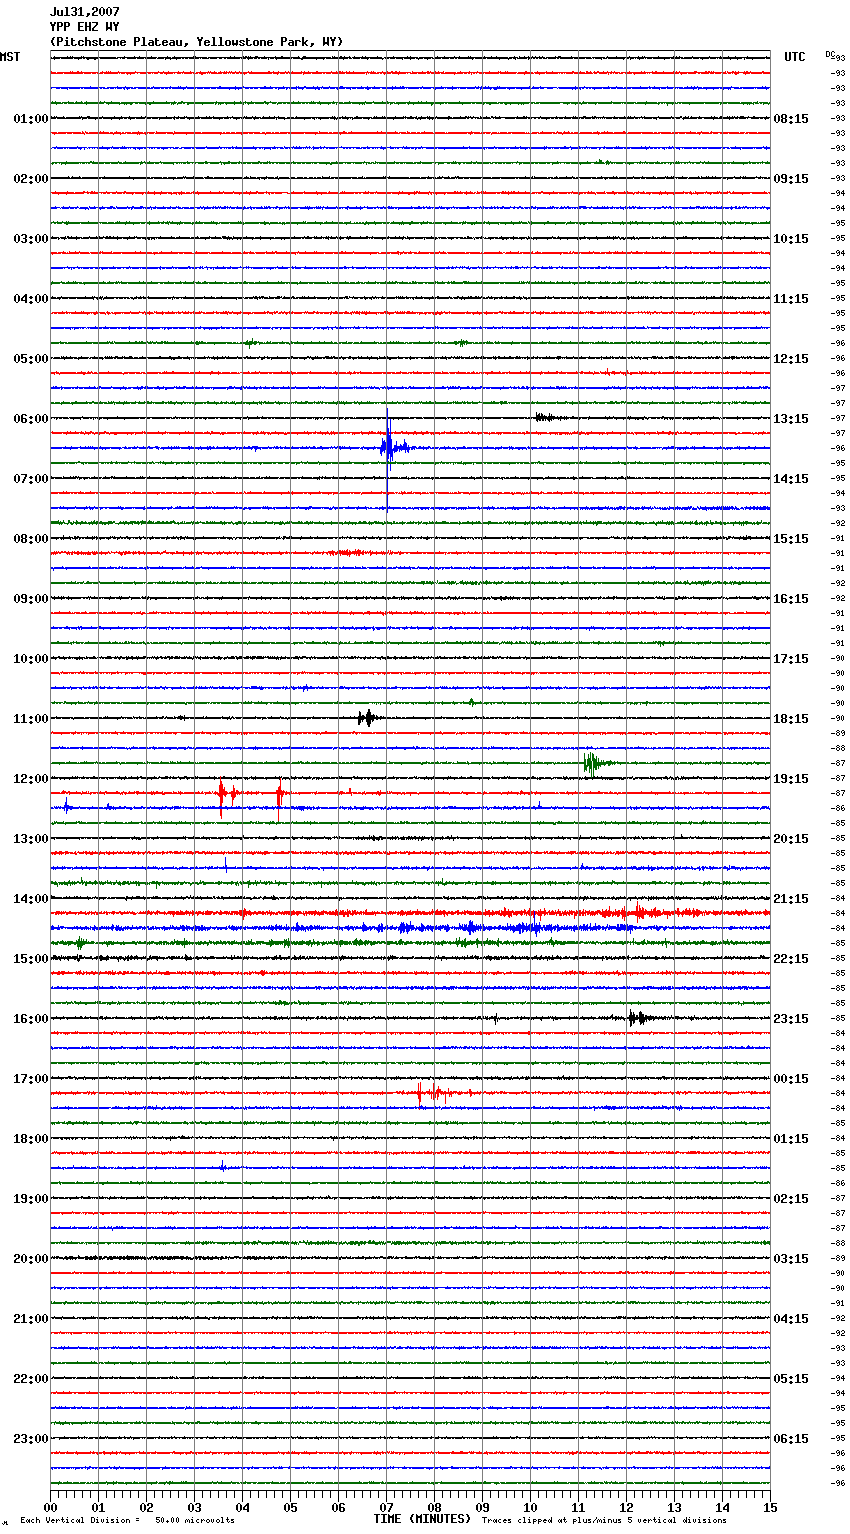850x1534 pixels.
Task: Click the 06:00 MST time label
Action: (x=31, y=419)
